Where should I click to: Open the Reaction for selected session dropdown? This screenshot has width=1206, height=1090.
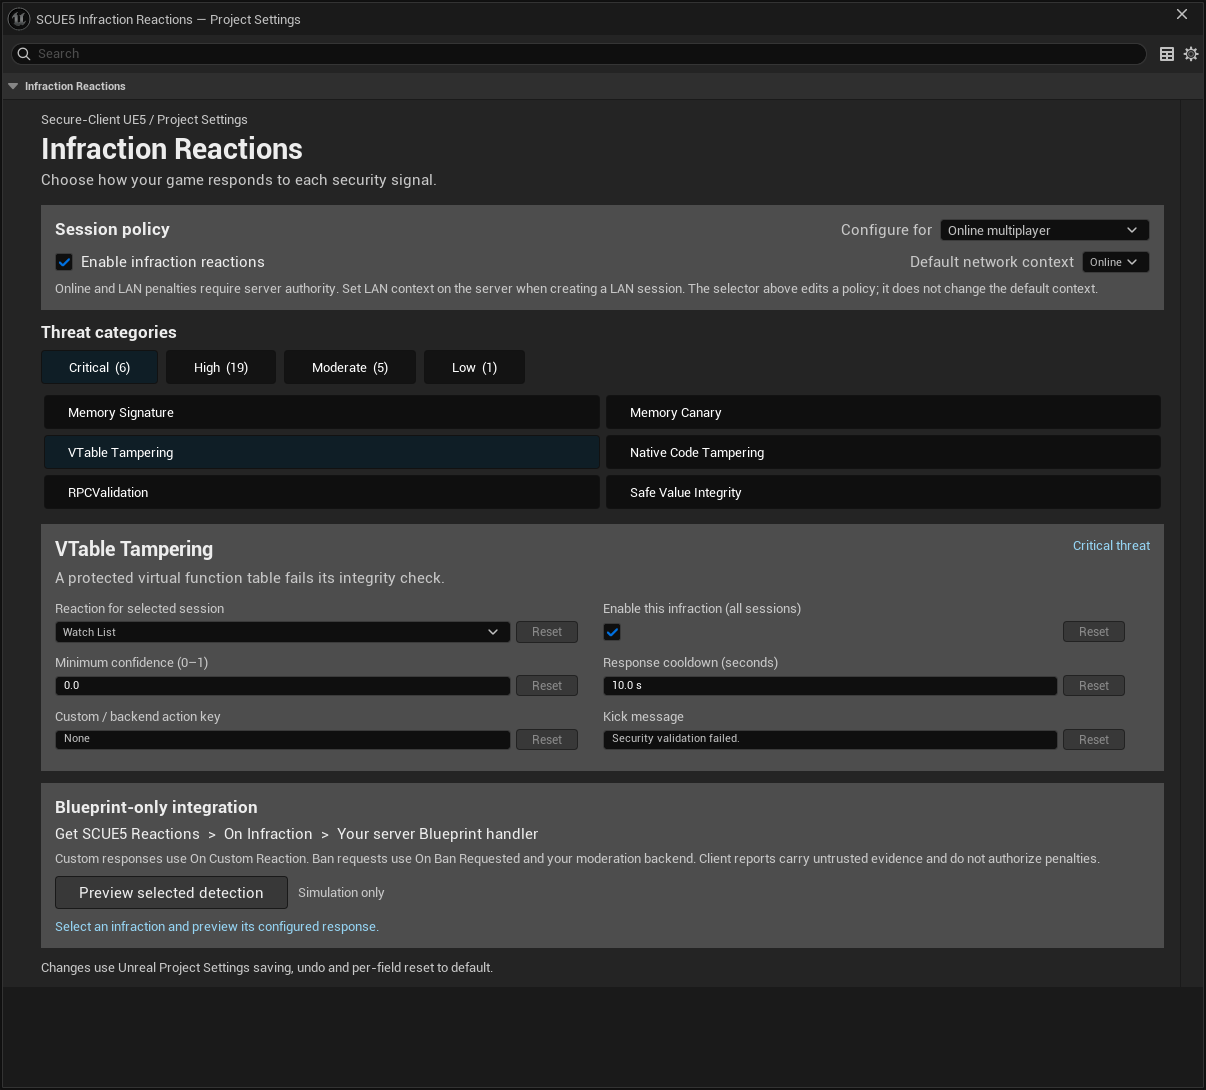(282, 632)
